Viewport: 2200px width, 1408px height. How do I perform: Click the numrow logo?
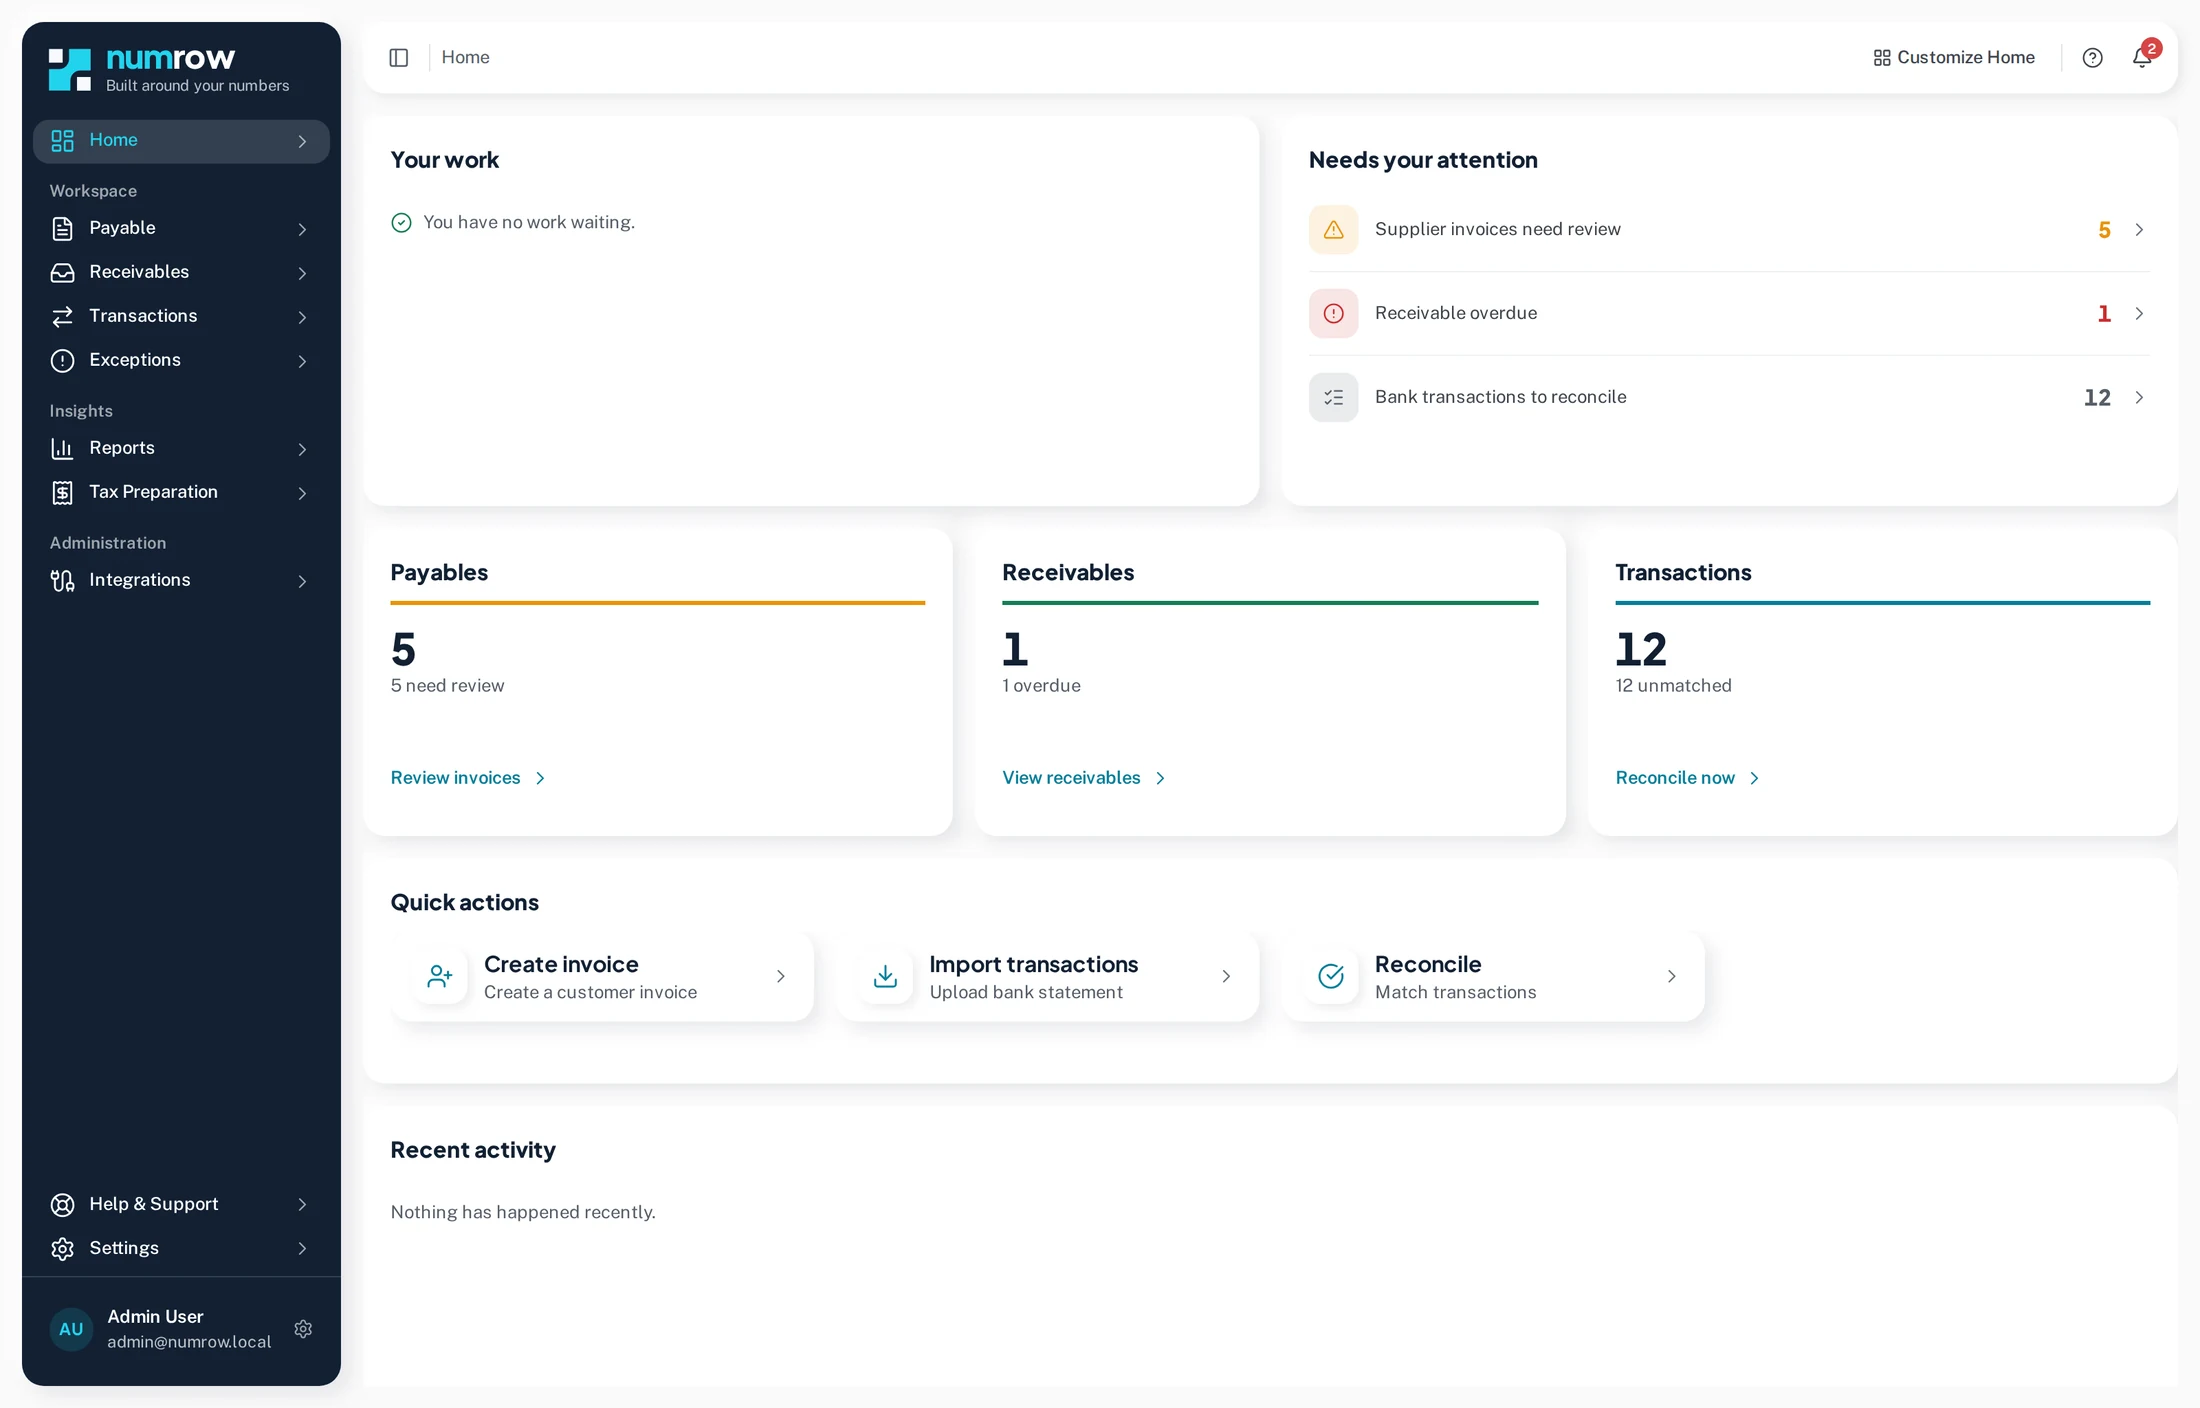(169, 69)
